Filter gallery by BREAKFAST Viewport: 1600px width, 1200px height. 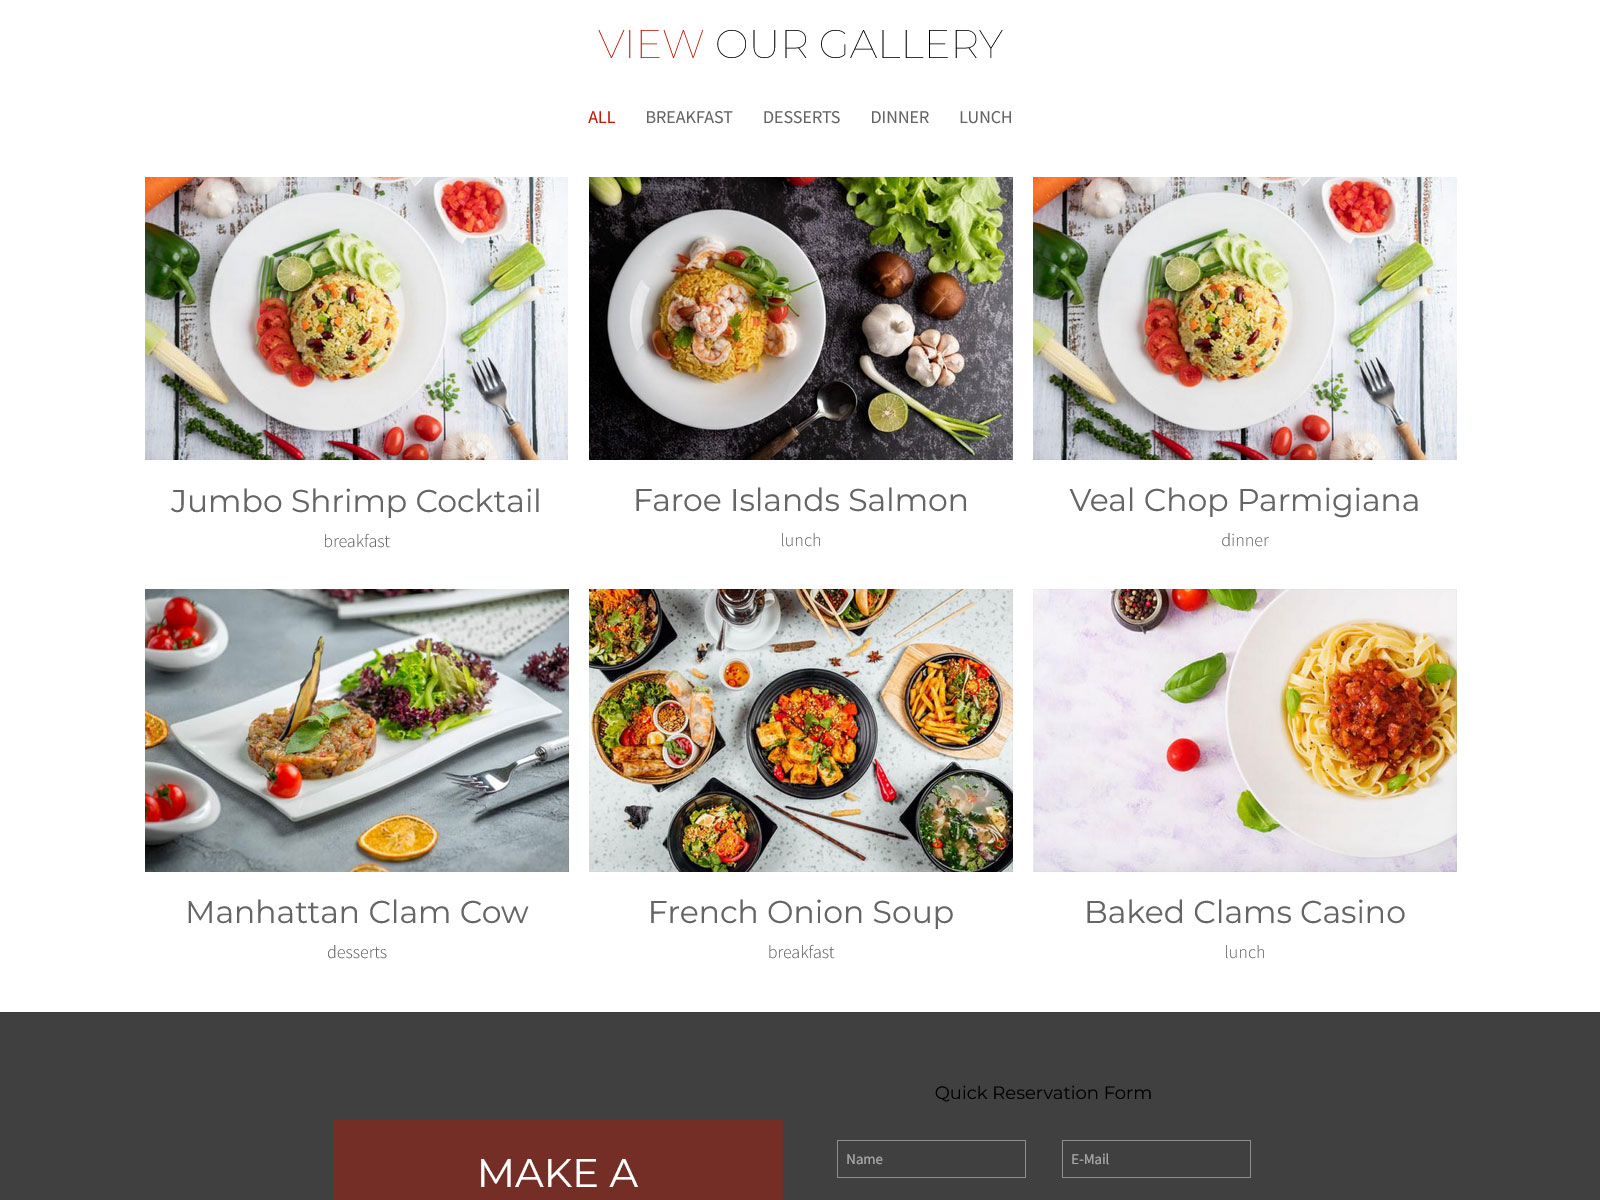point(688,117)
